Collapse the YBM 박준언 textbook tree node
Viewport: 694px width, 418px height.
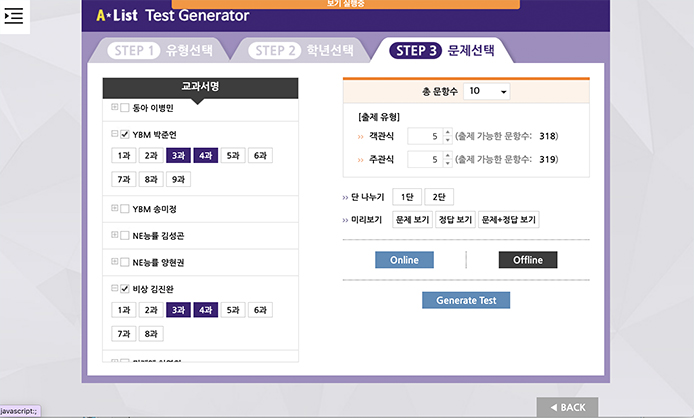pyautogui.click(x=114, y=134)
